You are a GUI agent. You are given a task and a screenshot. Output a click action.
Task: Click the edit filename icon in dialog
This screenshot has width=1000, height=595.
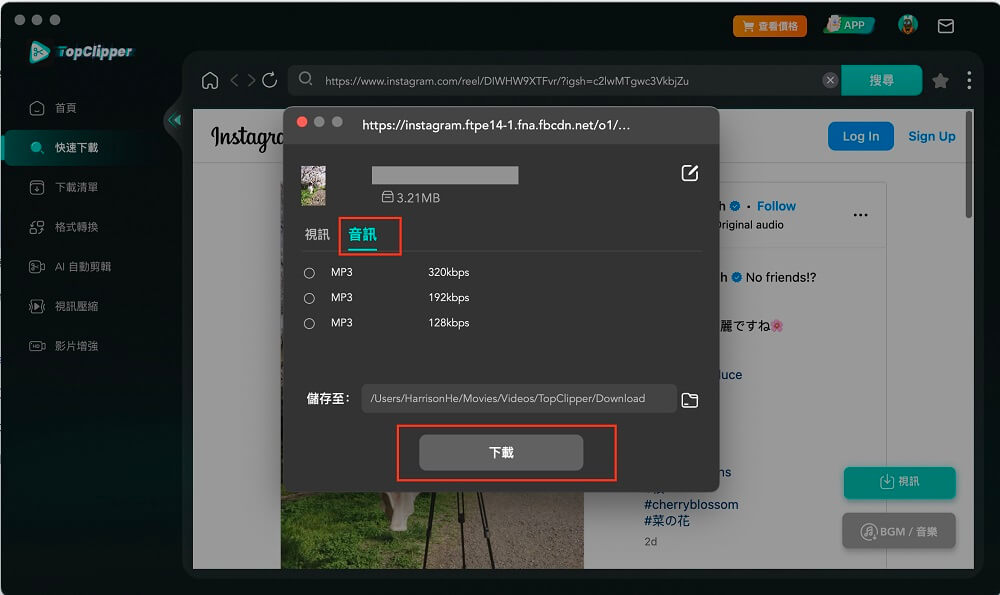(689, 173)
